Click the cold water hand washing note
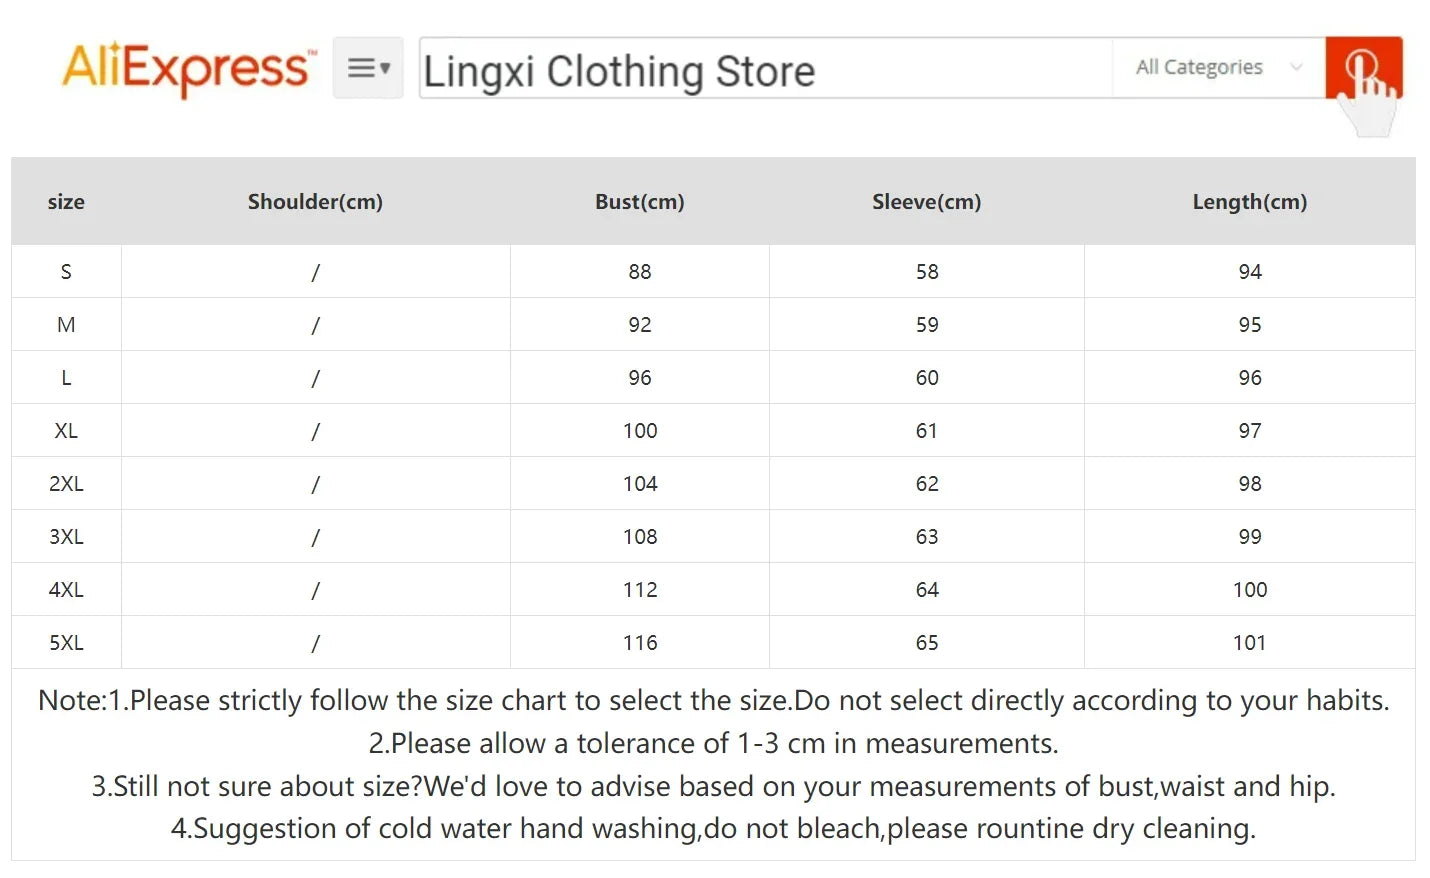The height and width of the screenshot is (878, 1430). coord(713,829)
